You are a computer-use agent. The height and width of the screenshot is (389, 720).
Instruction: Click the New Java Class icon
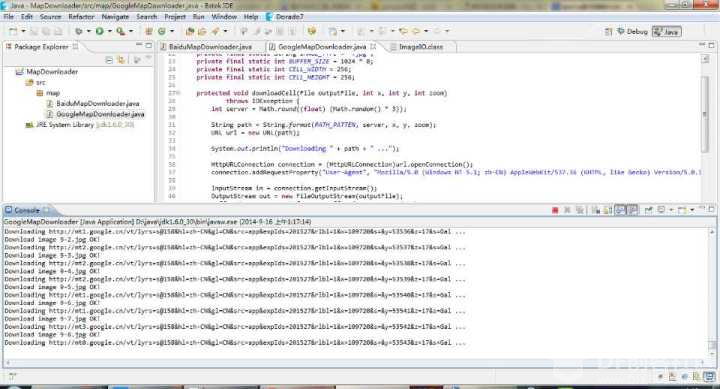tap(162, 31)
